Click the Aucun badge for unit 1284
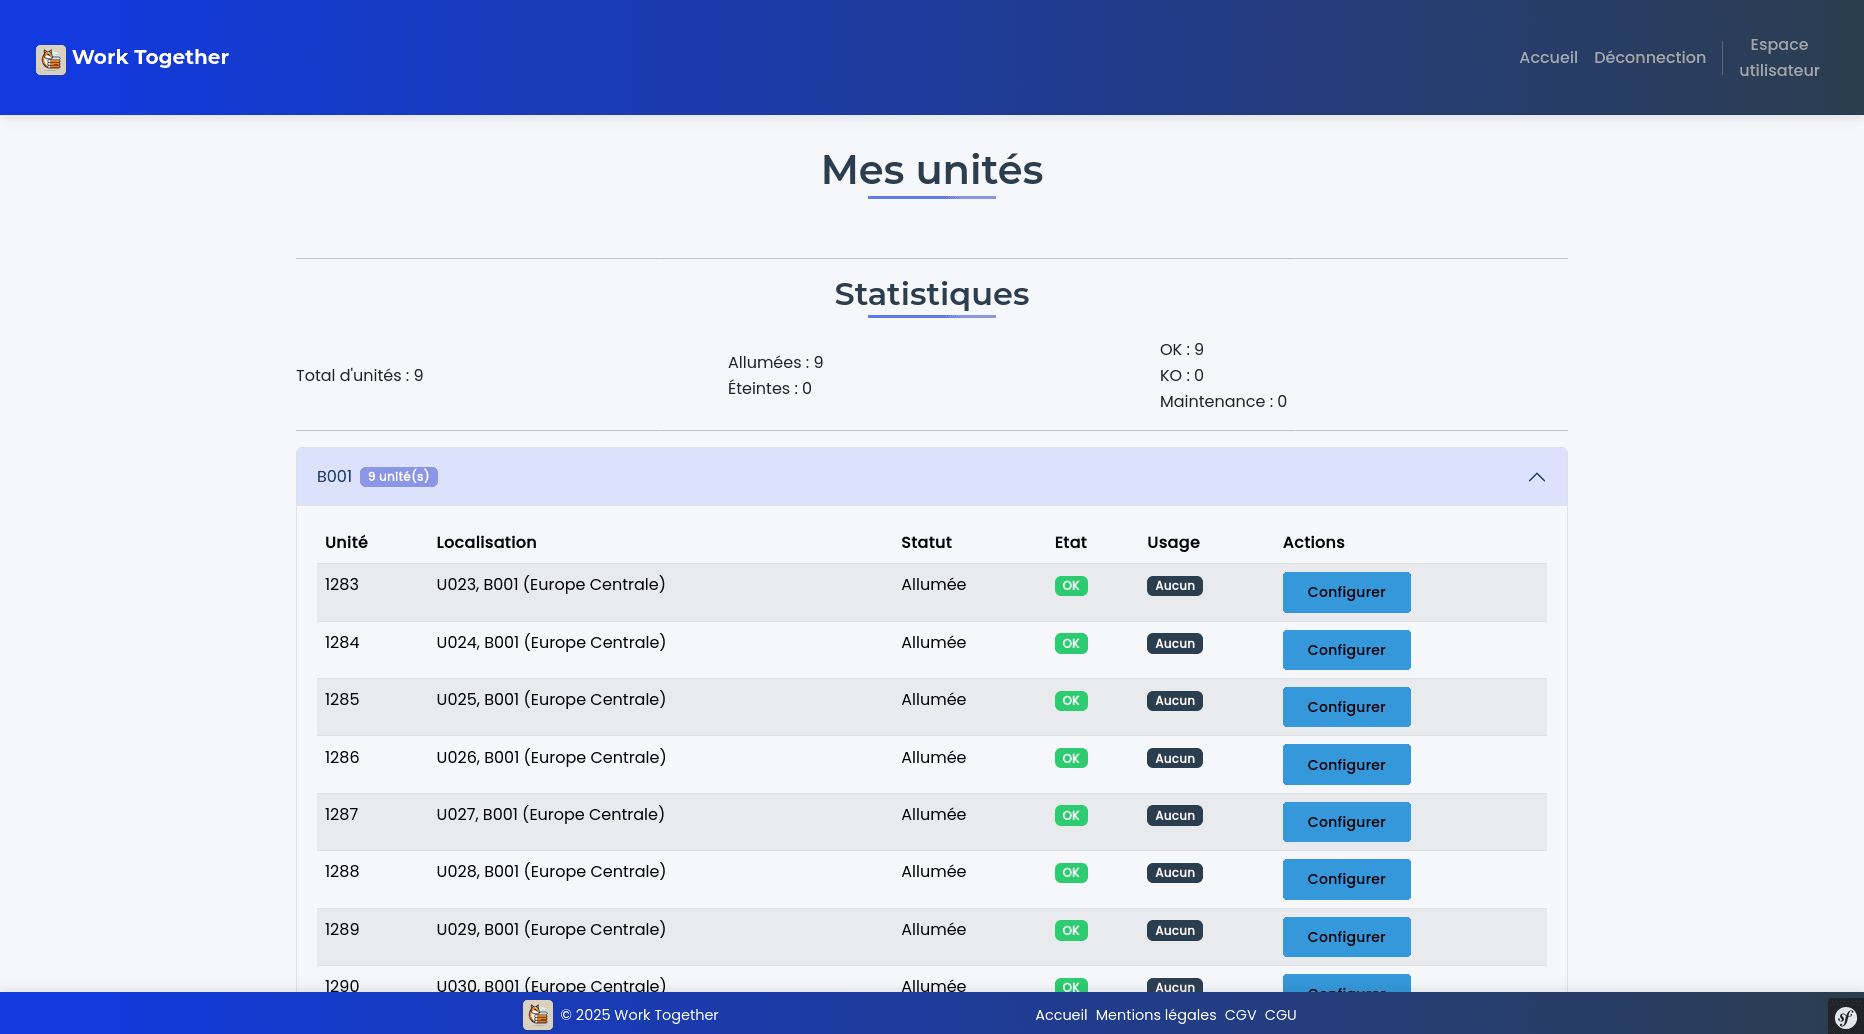Image resolution: width=1864 pixels, height=1034 pixels. tap(1175, 644)
